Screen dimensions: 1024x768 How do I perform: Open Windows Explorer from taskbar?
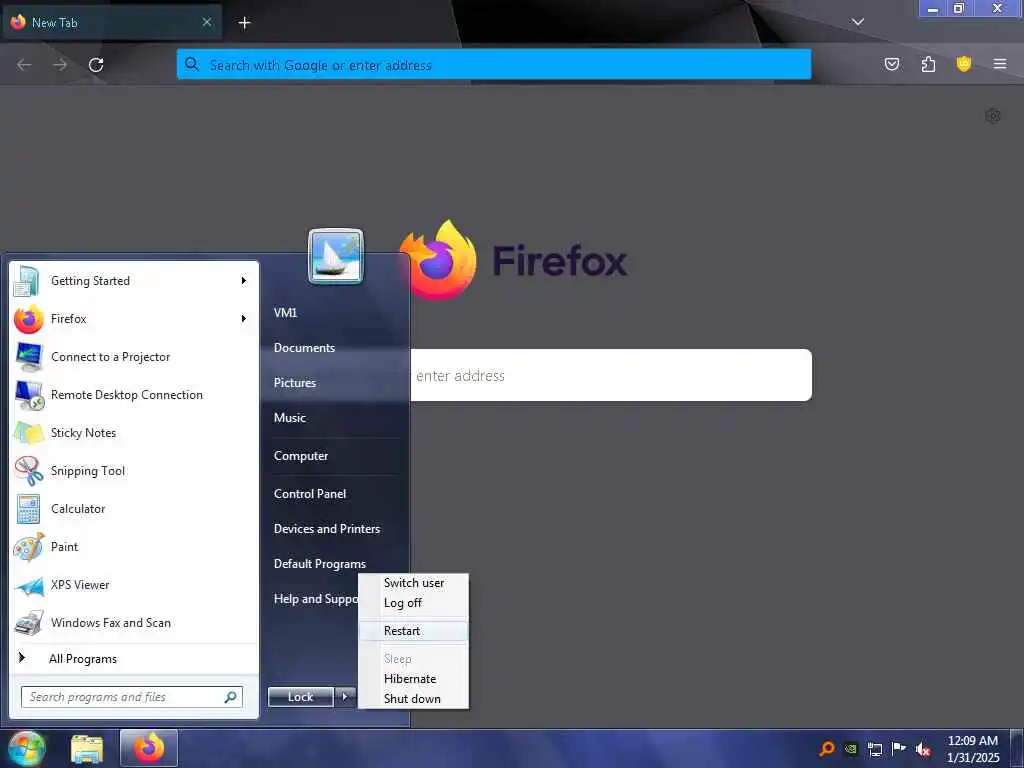[87, 749]
